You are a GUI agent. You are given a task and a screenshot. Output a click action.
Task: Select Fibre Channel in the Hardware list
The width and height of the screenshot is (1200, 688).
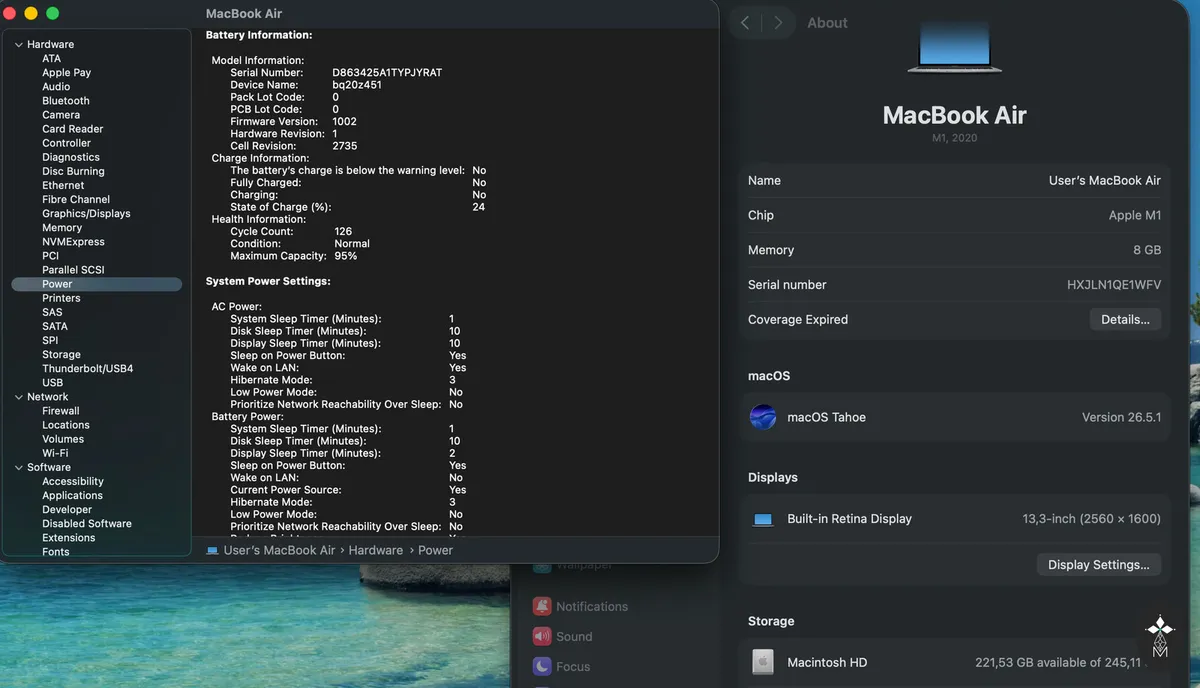coord(76,199)
